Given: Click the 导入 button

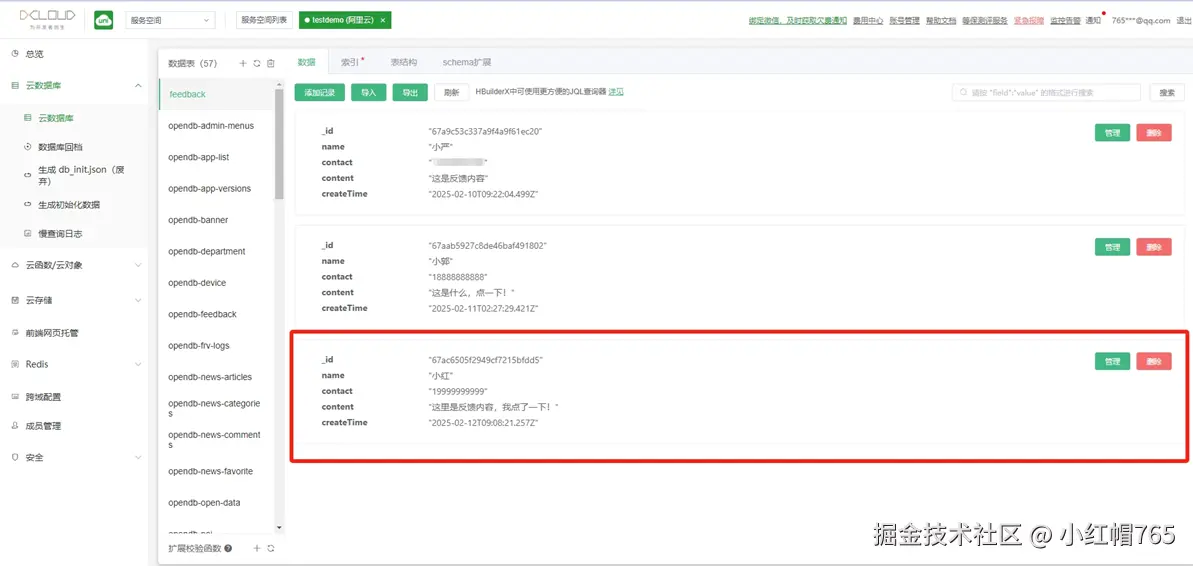Looking at the screenshot, I should pyautogui.click(x=369, y=92).
